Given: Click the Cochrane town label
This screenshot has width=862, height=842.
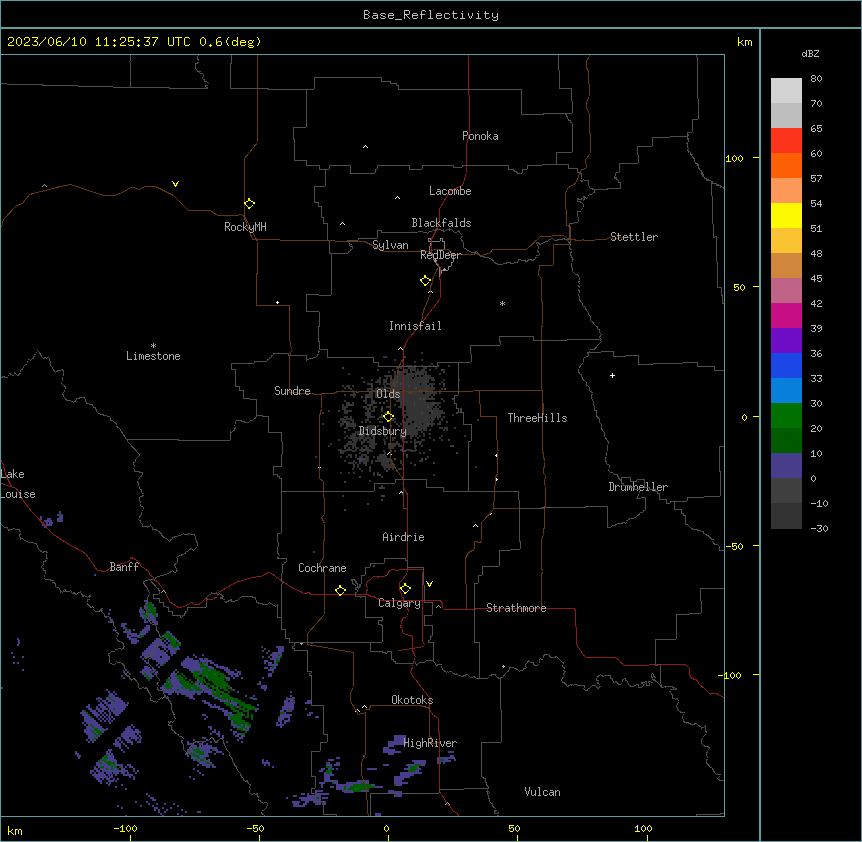Looking at the screenshot, I should [x=322, y=568].
